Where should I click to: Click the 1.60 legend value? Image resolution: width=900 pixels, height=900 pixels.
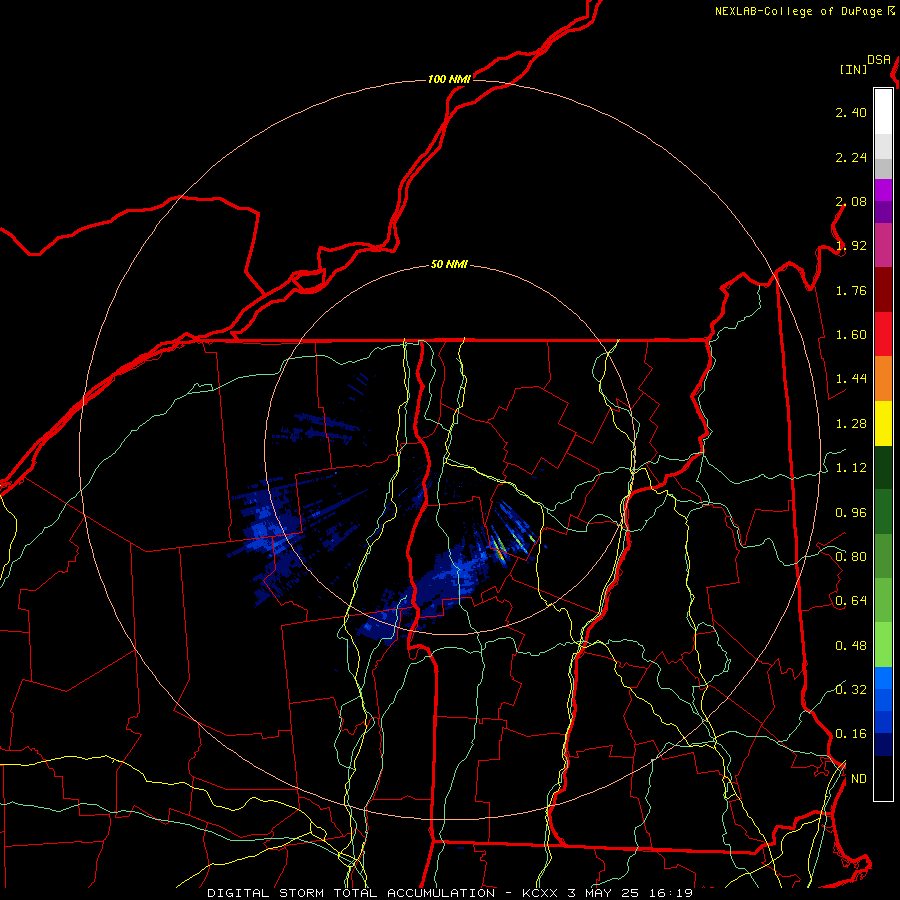[x=851, y=335]
